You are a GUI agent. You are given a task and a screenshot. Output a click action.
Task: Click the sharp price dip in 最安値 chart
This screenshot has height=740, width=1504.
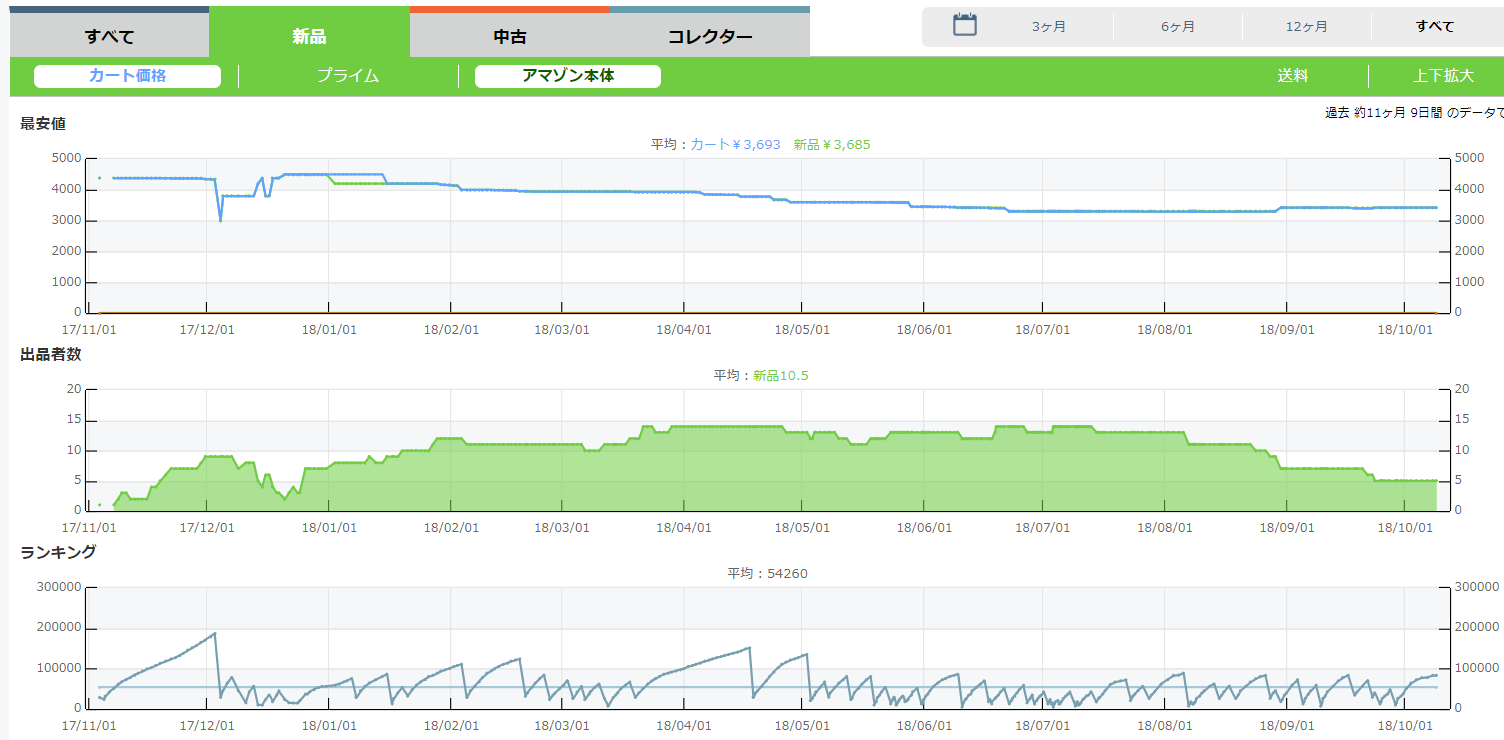[x=221, y=218]
